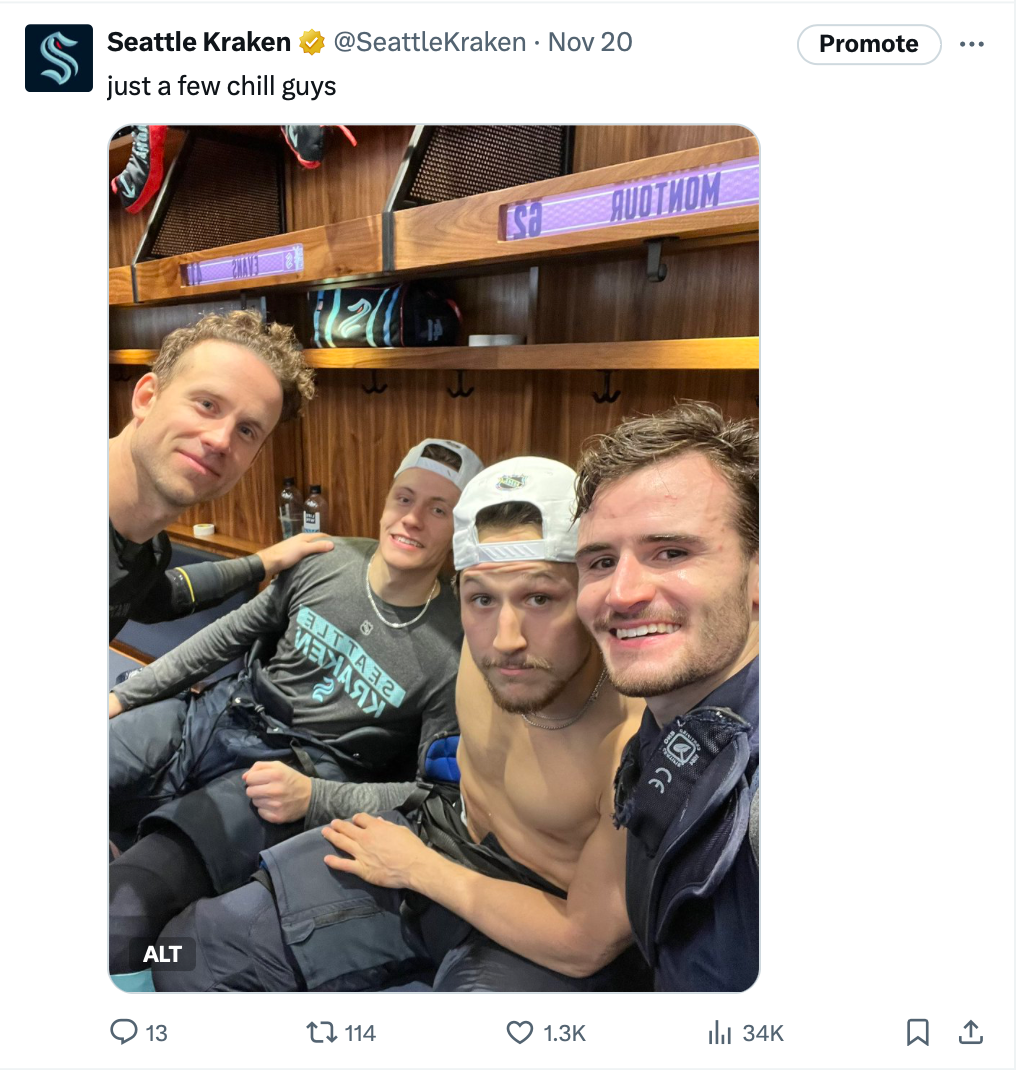Click the Promote button
The image size is (1018, 1070).
[x=869, y=44]
